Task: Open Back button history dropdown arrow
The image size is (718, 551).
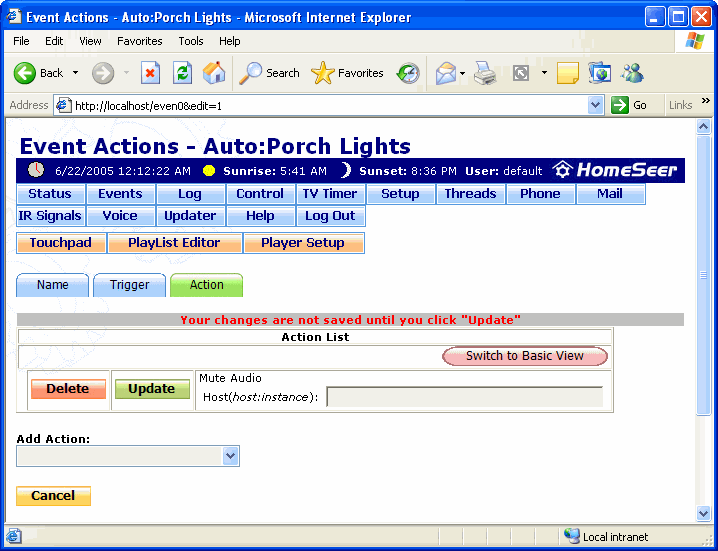Action: [76, 73]
